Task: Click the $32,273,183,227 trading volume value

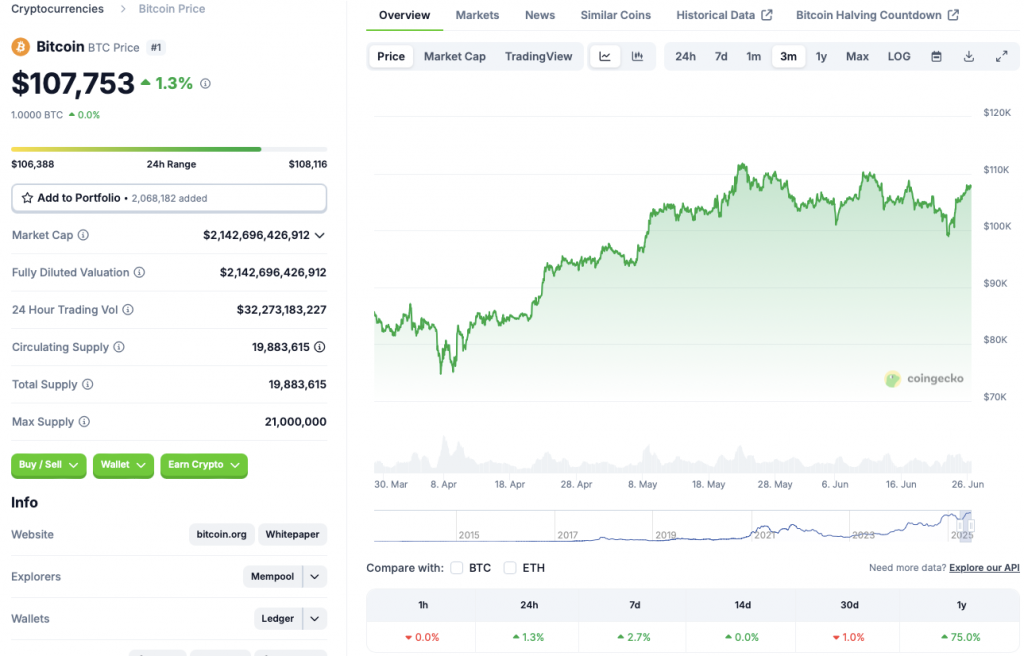Action: pyautogui.click(x=281, y=310)
